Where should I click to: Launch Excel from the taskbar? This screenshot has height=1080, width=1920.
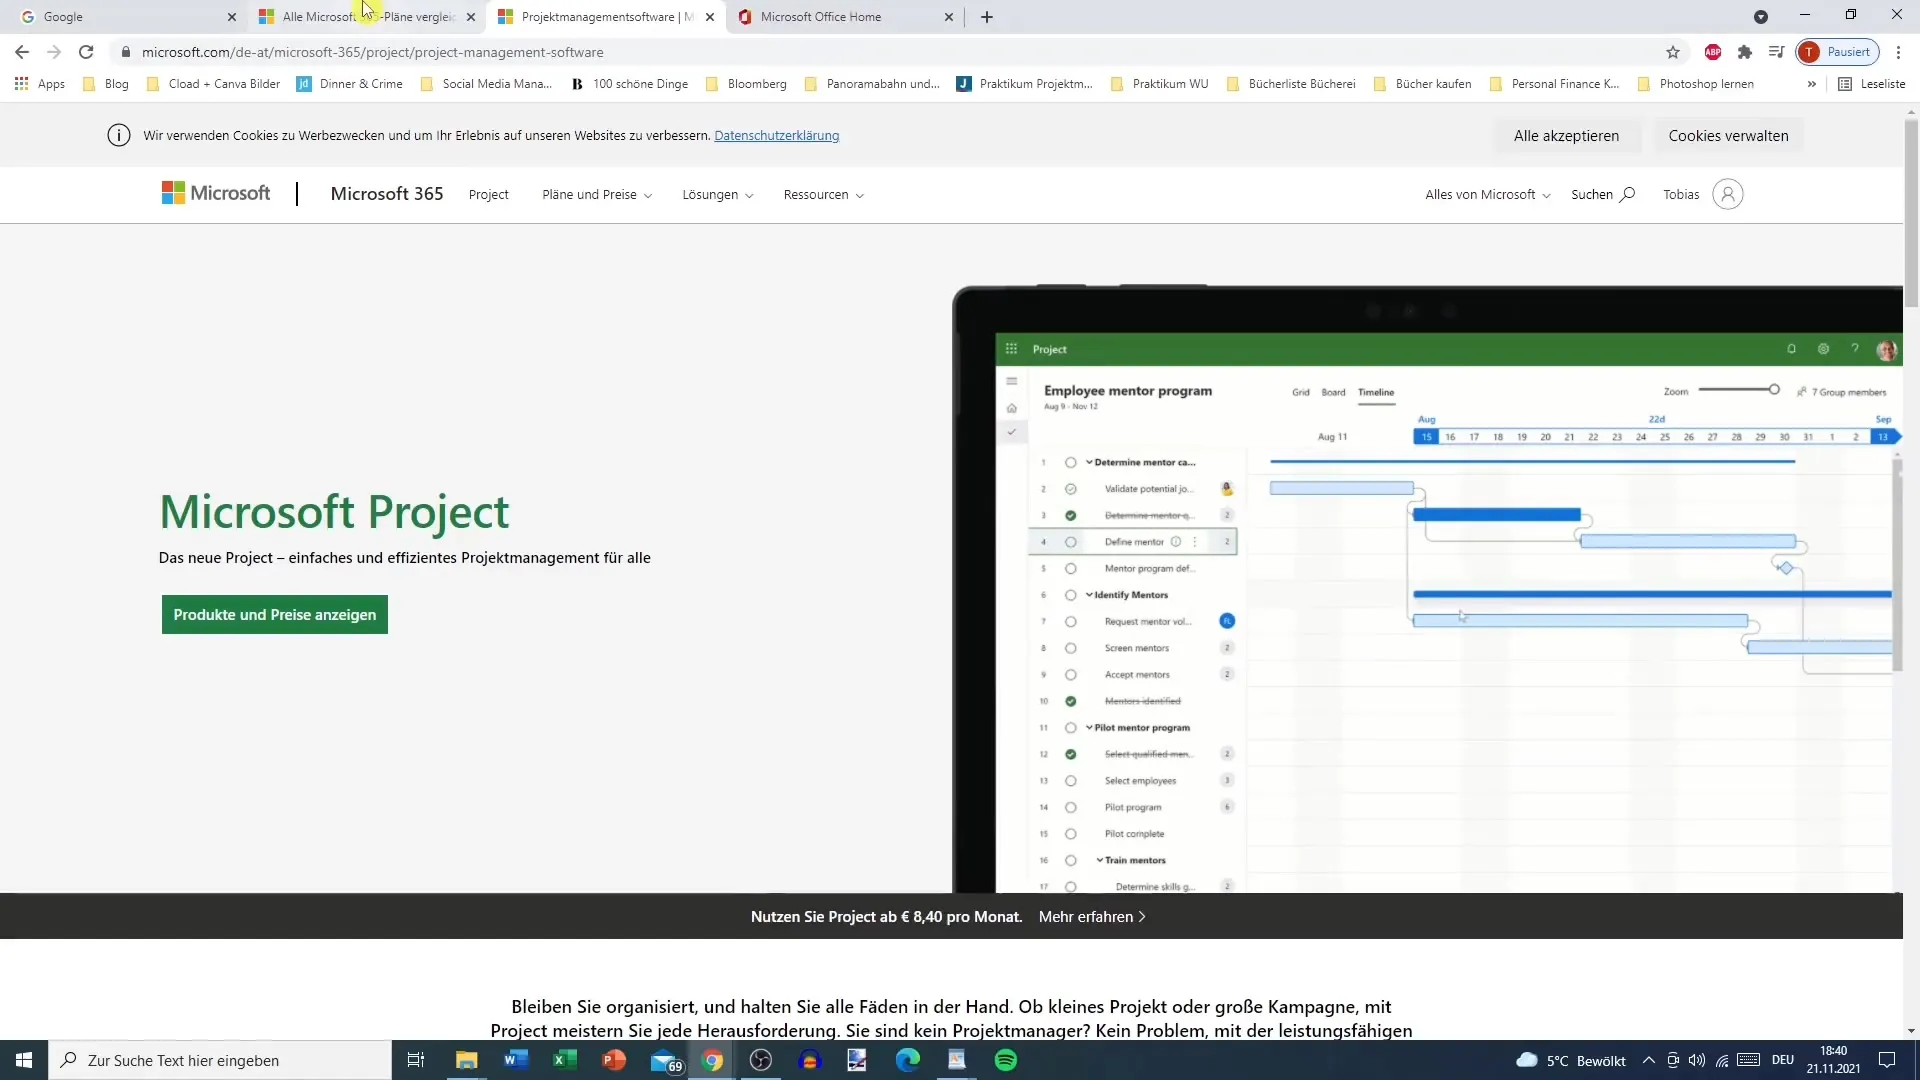(x=565, y=1060)
